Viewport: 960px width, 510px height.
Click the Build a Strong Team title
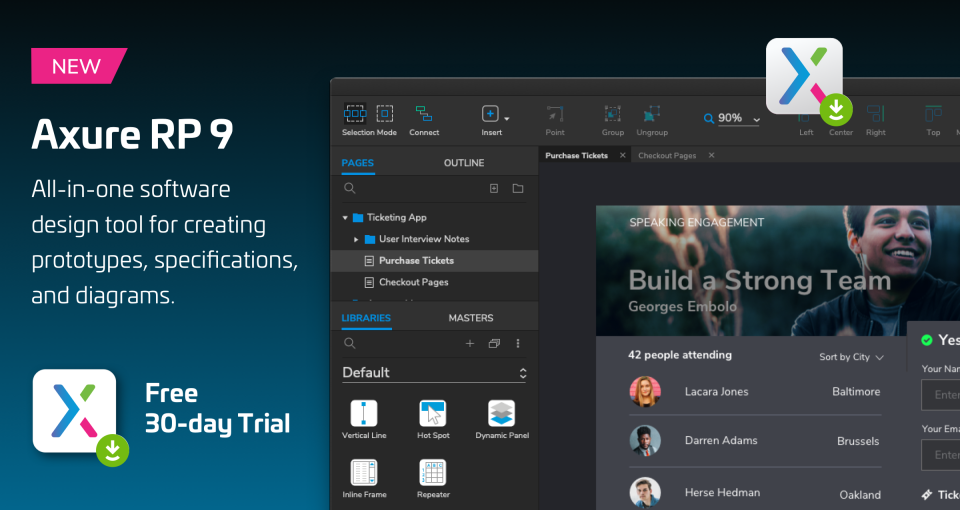coord(759,280)
